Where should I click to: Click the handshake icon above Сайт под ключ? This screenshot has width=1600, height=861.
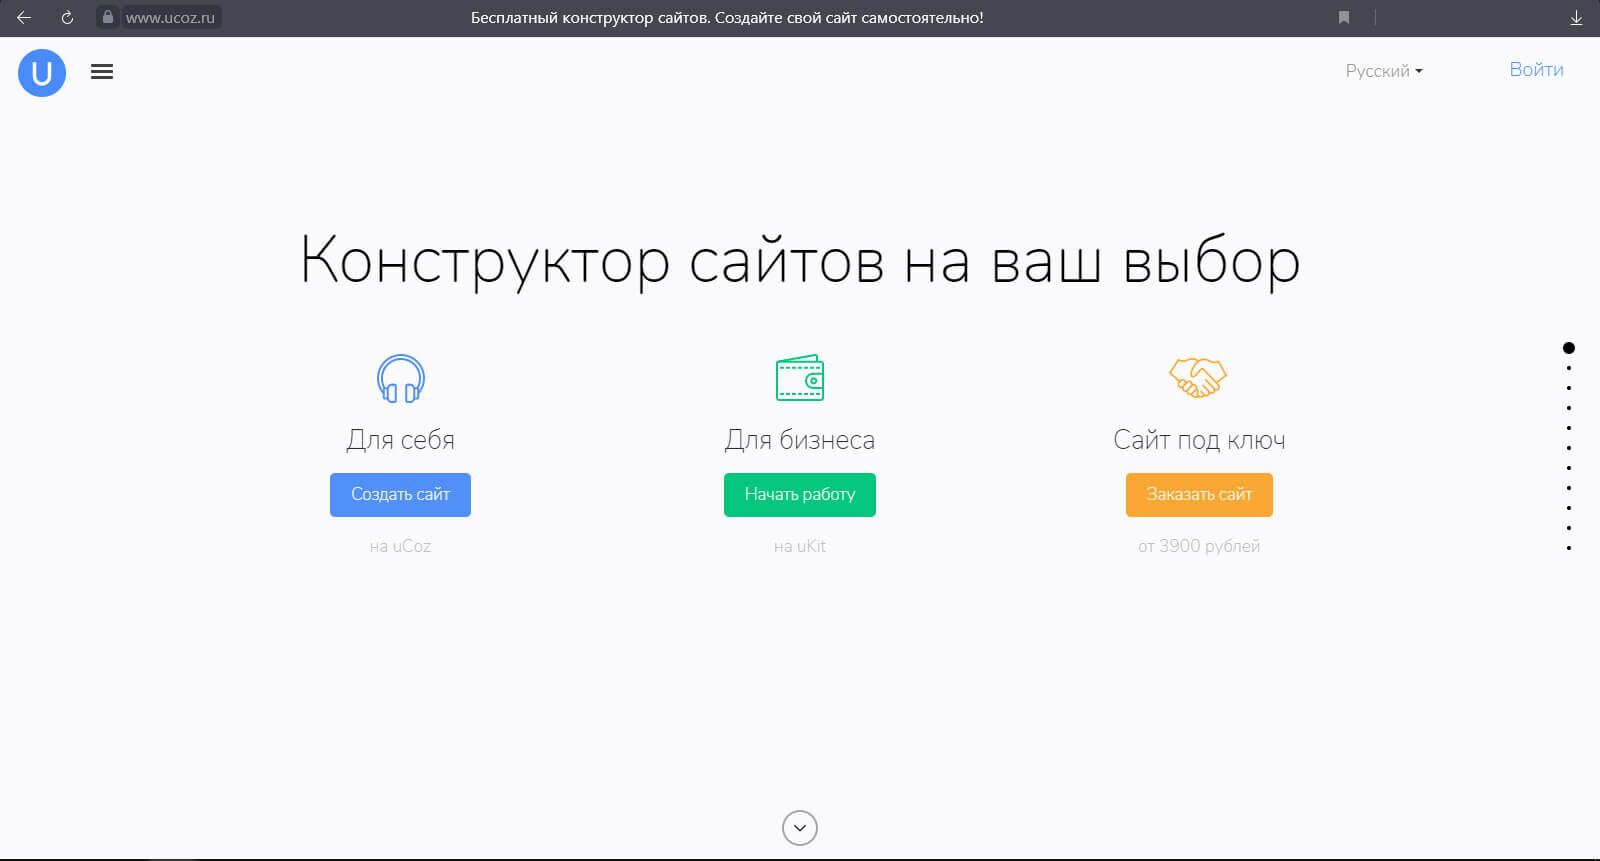coord(1198,378)
